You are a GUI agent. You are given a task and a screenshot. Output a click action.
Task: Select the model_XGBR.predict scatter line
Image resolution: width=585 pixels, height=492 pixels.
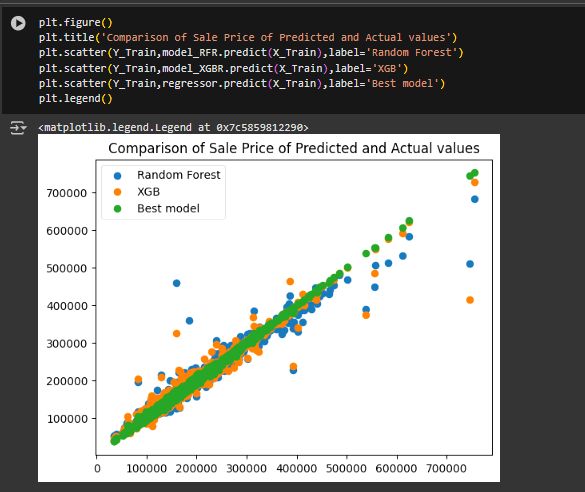pyautogui.click(x=223, y=68)
